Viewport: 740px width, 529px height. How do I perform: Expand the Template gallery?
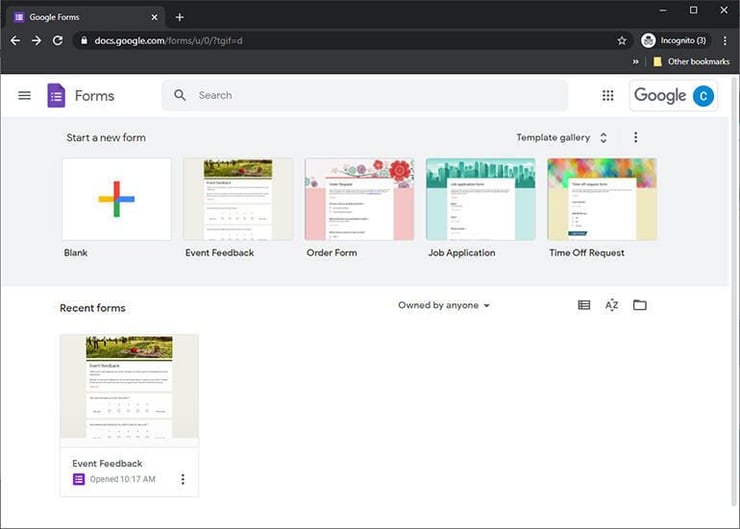(561, 138)
